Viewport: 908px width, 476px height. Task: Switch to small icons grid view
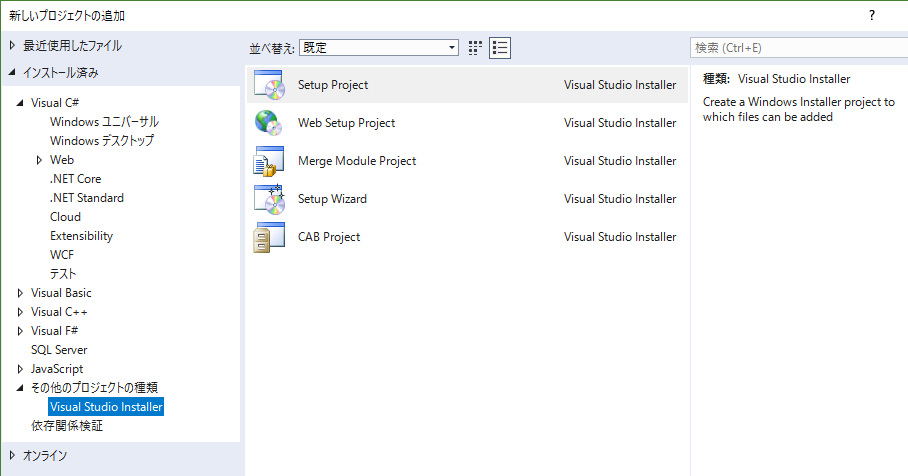pos(475,48)
